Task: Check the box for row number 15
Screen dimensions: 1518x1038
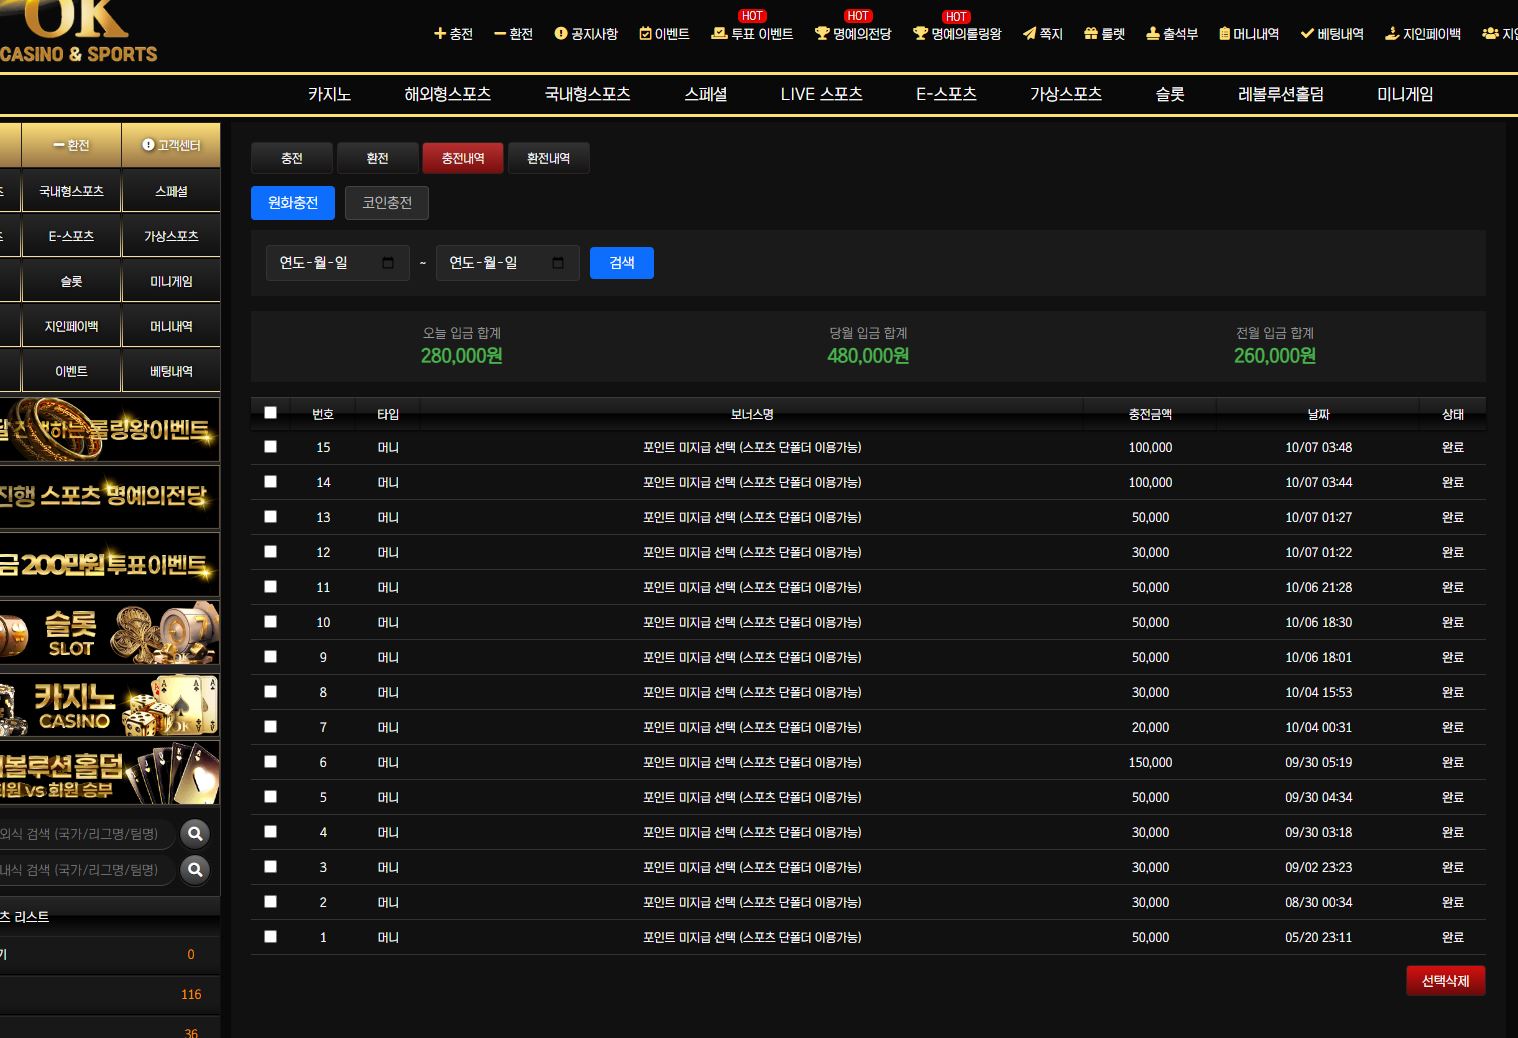Action: point(270,447)
